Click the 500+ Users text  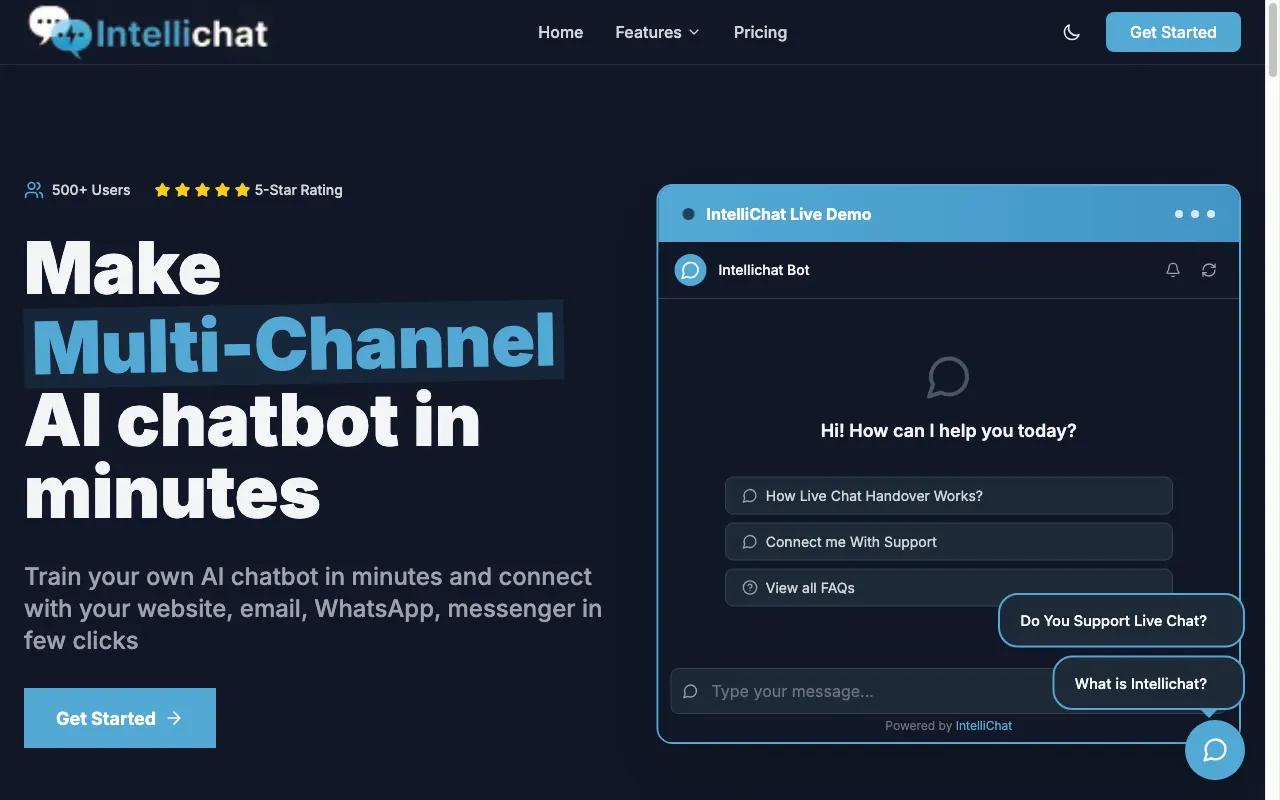[91, 190]
